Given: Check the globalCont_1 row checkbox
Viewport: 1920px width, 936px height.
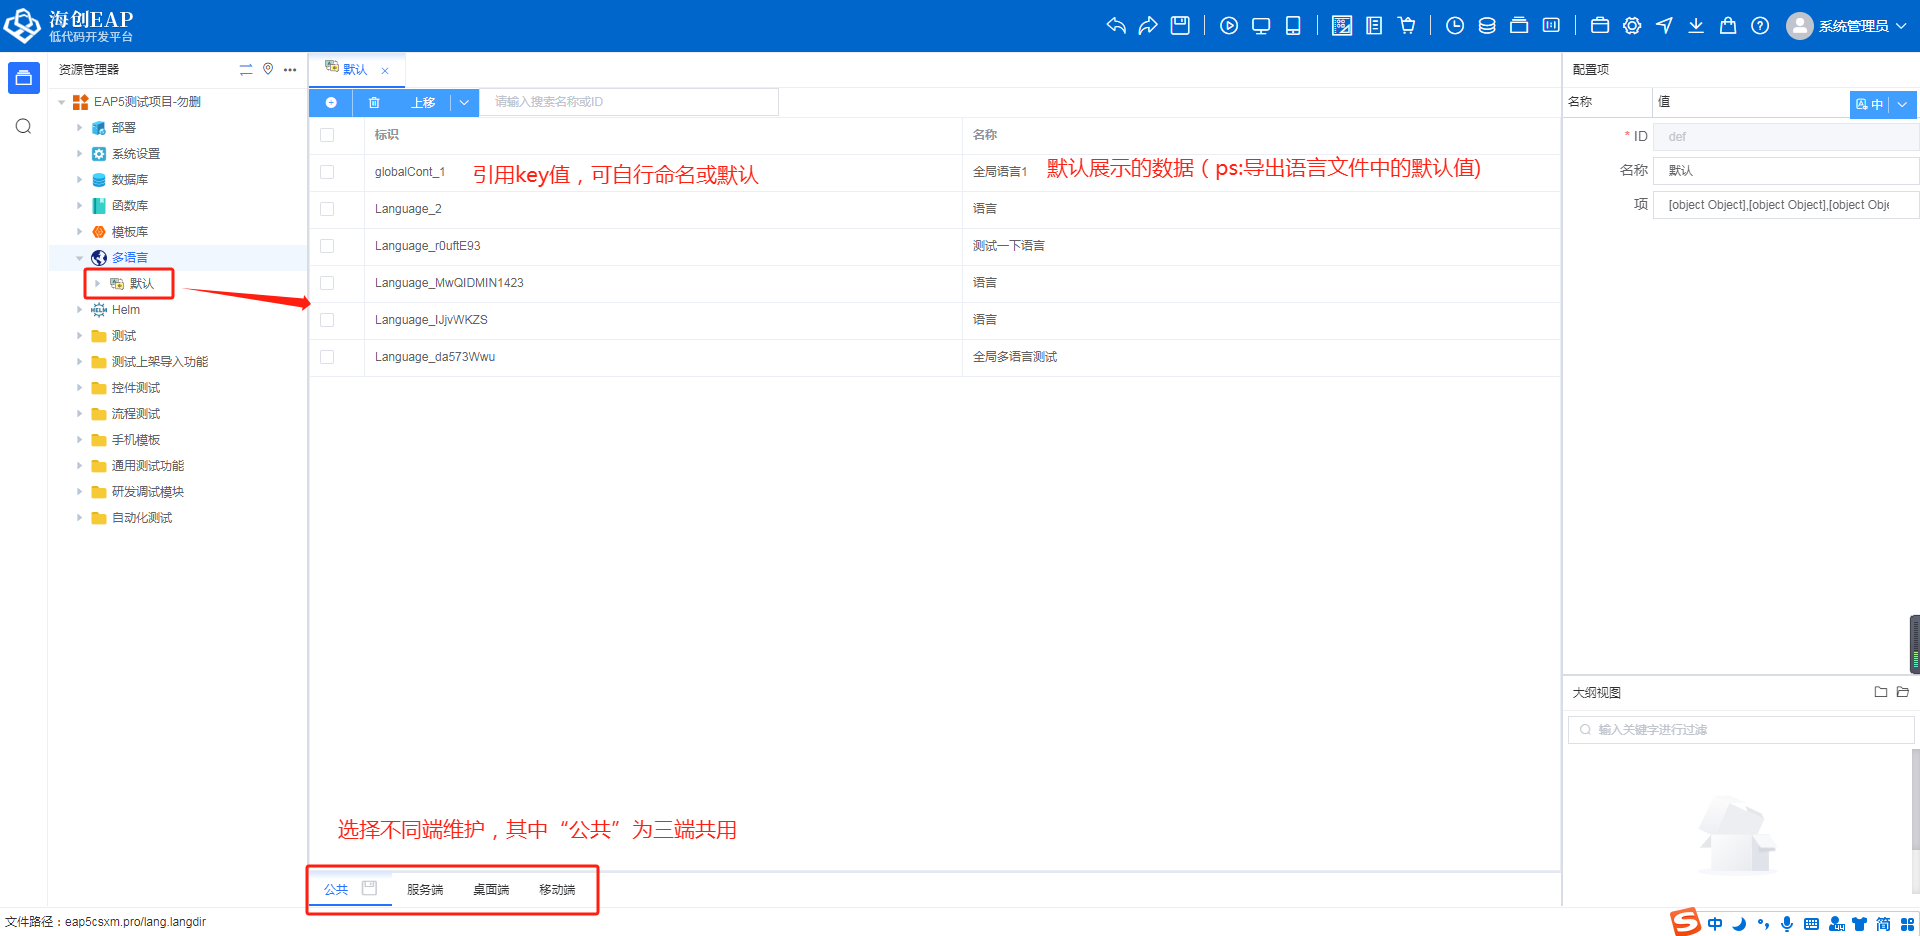Looking at the screenshot, I should click(x=327, y=172).
